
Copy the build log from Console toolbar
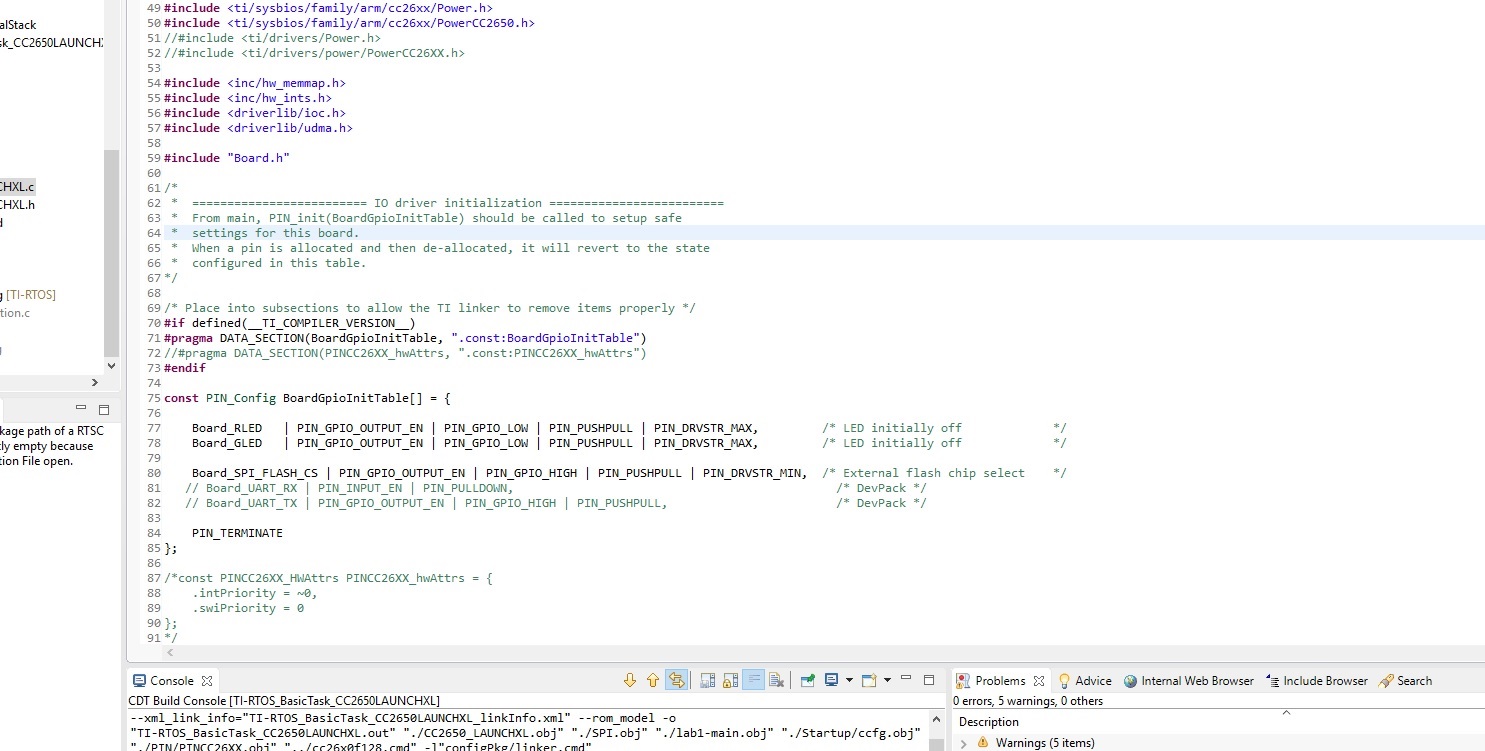708,680
